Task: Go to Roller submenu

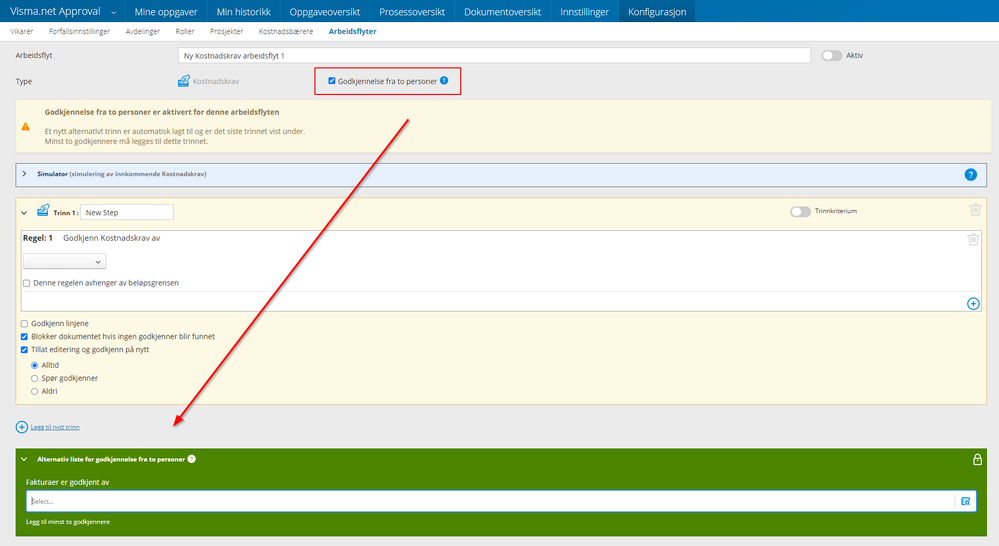Action: pos(185,31)
